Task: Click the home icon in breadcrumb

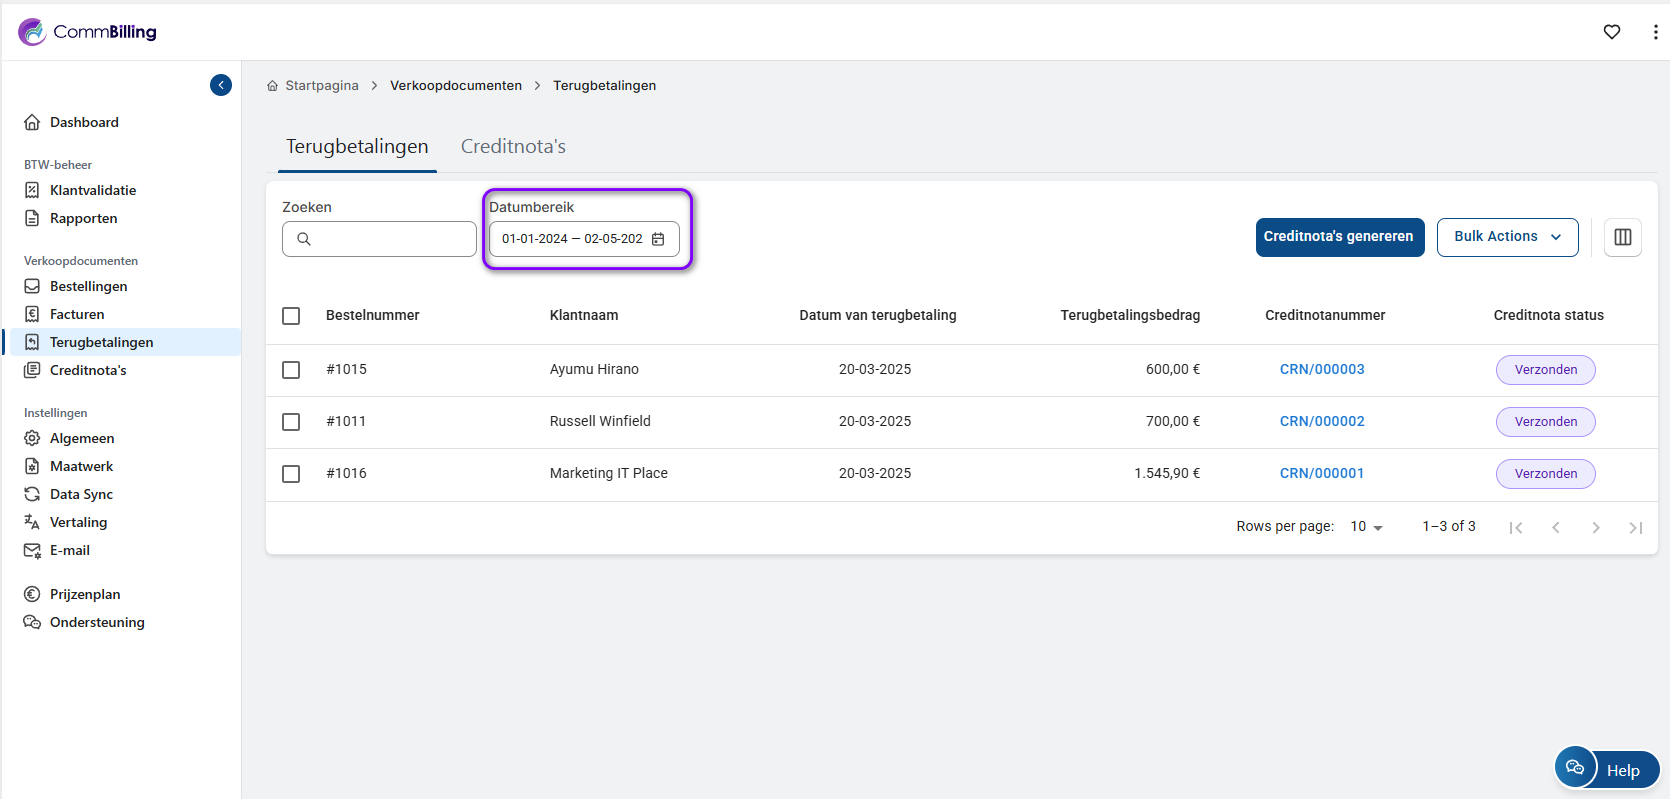Action: pyautogui.click(x=272, y=86)
